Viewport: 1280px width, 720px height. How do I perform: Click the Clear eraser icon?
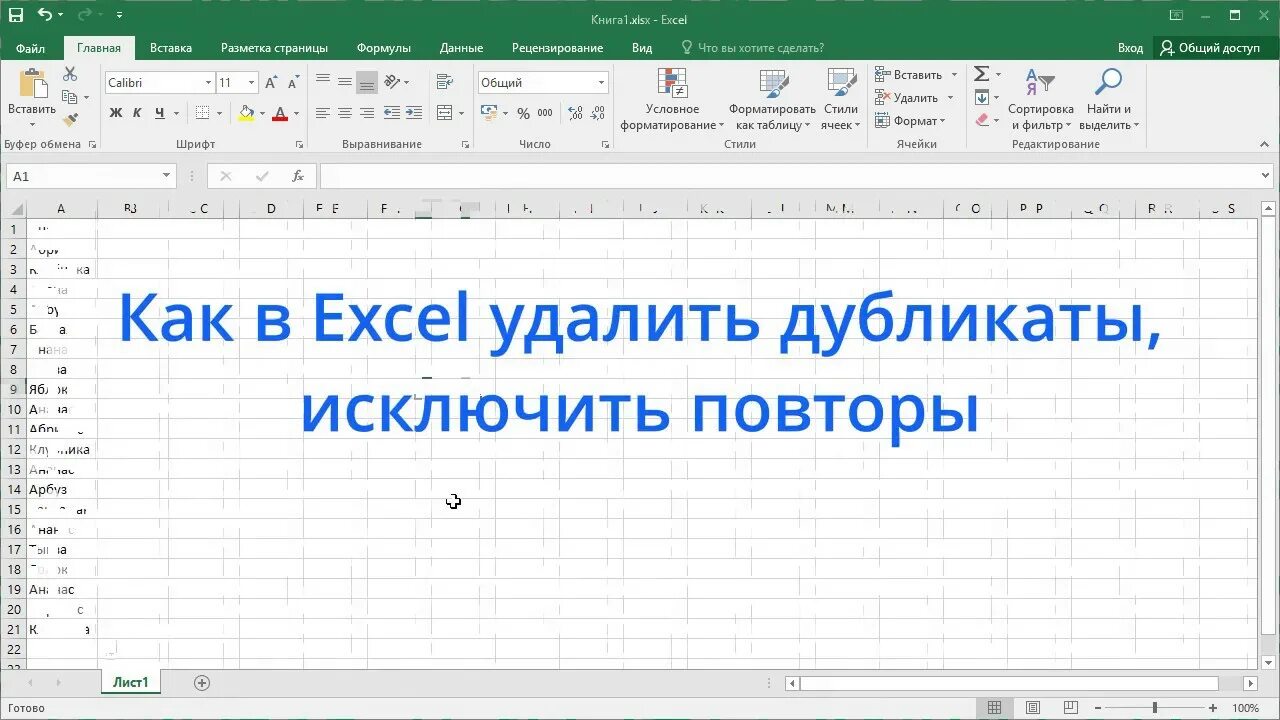[982, 120]
